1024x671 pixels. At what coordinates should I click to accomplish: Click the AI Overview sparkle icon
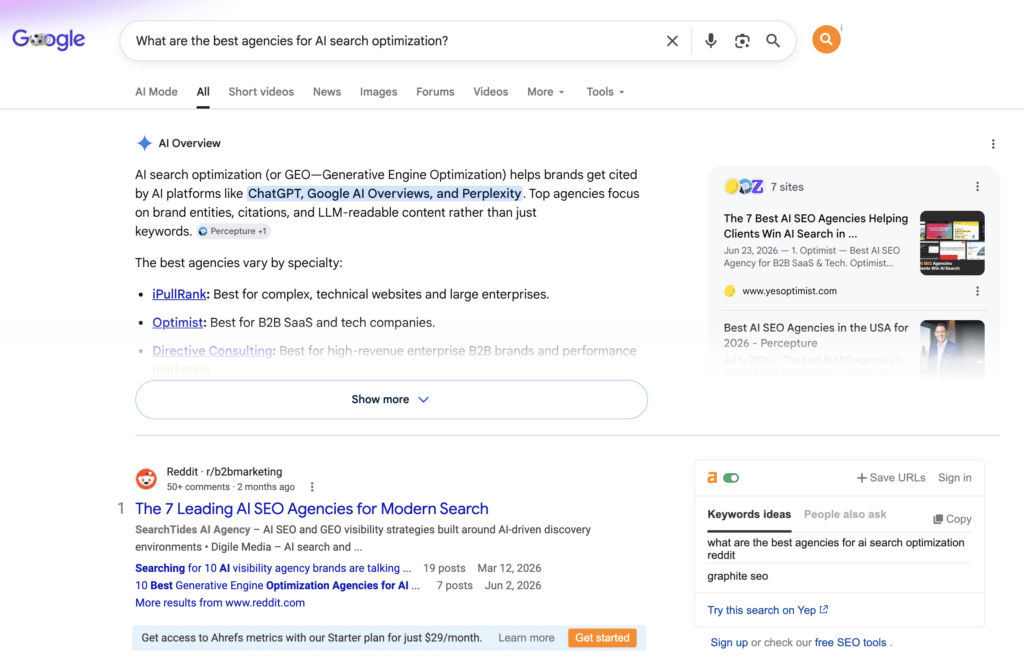click(x=144, y=143)
